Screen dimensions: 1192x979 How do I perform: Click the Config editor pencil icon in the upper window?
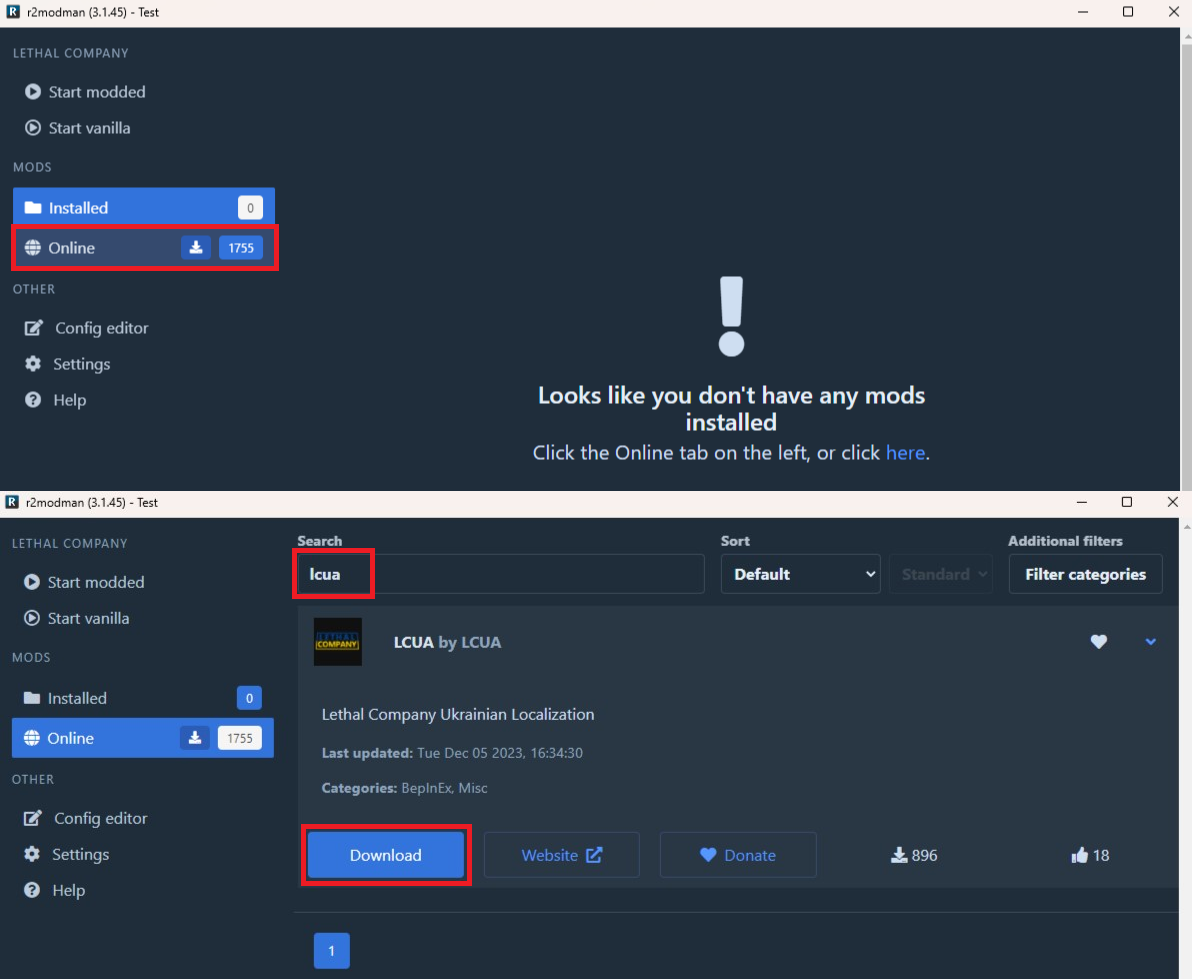33,328
